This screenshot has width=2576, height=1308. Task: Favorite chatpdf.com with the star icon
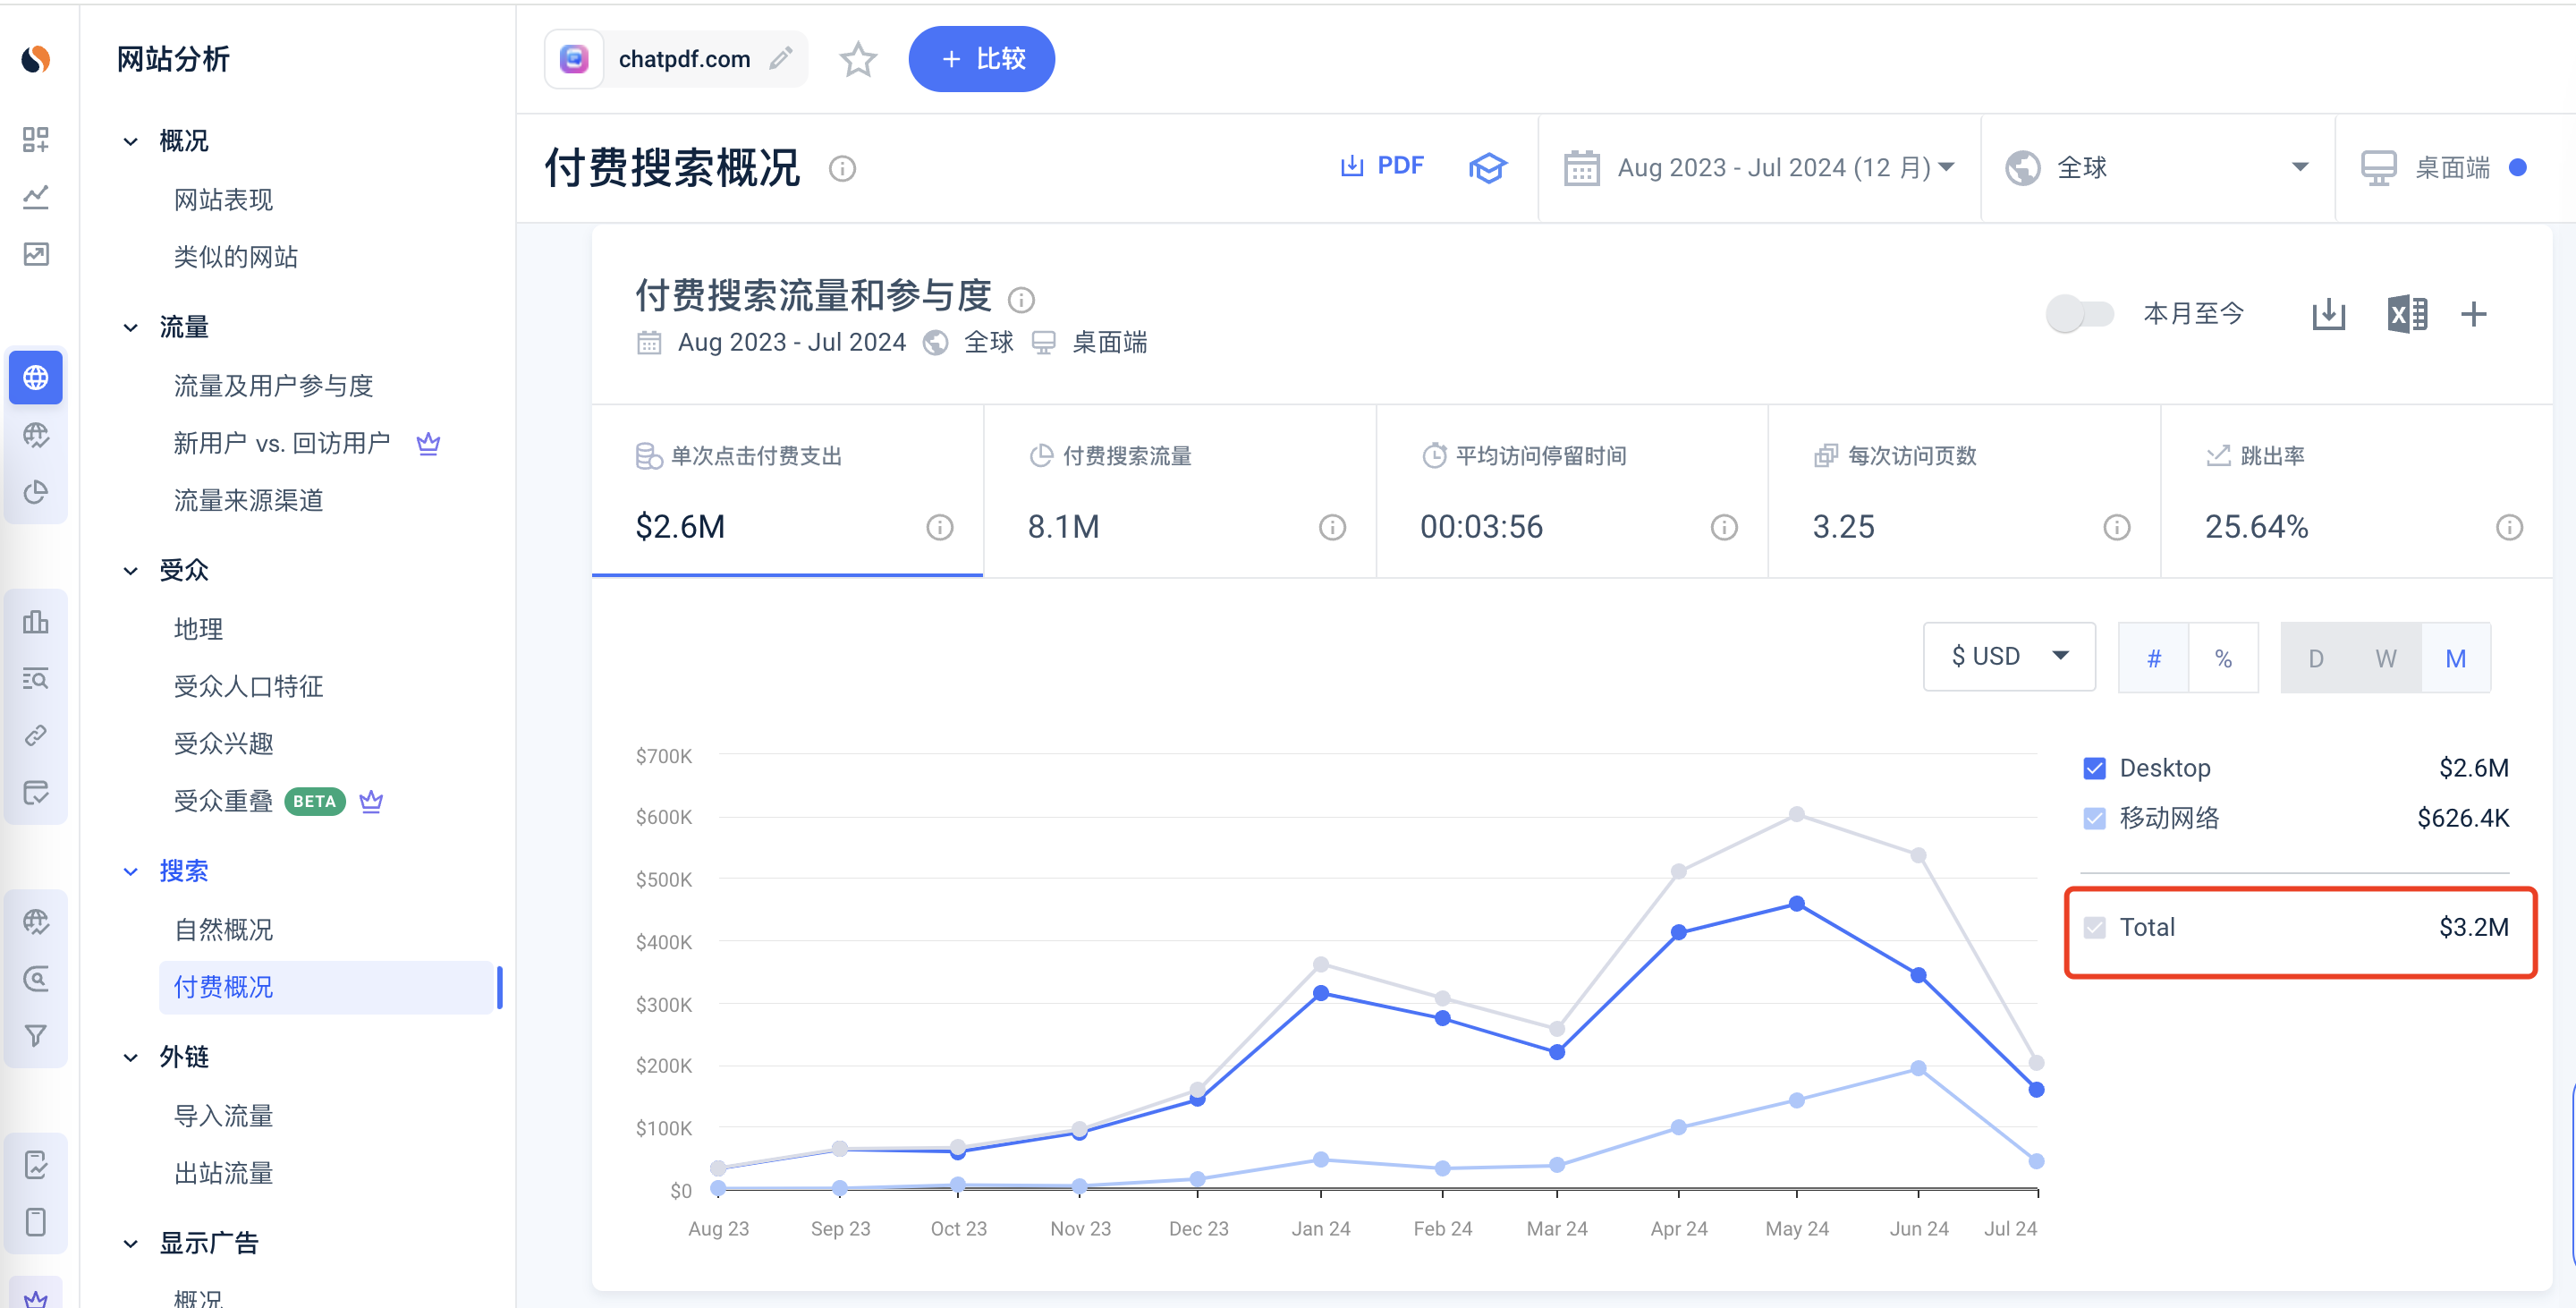coord(857,60)
